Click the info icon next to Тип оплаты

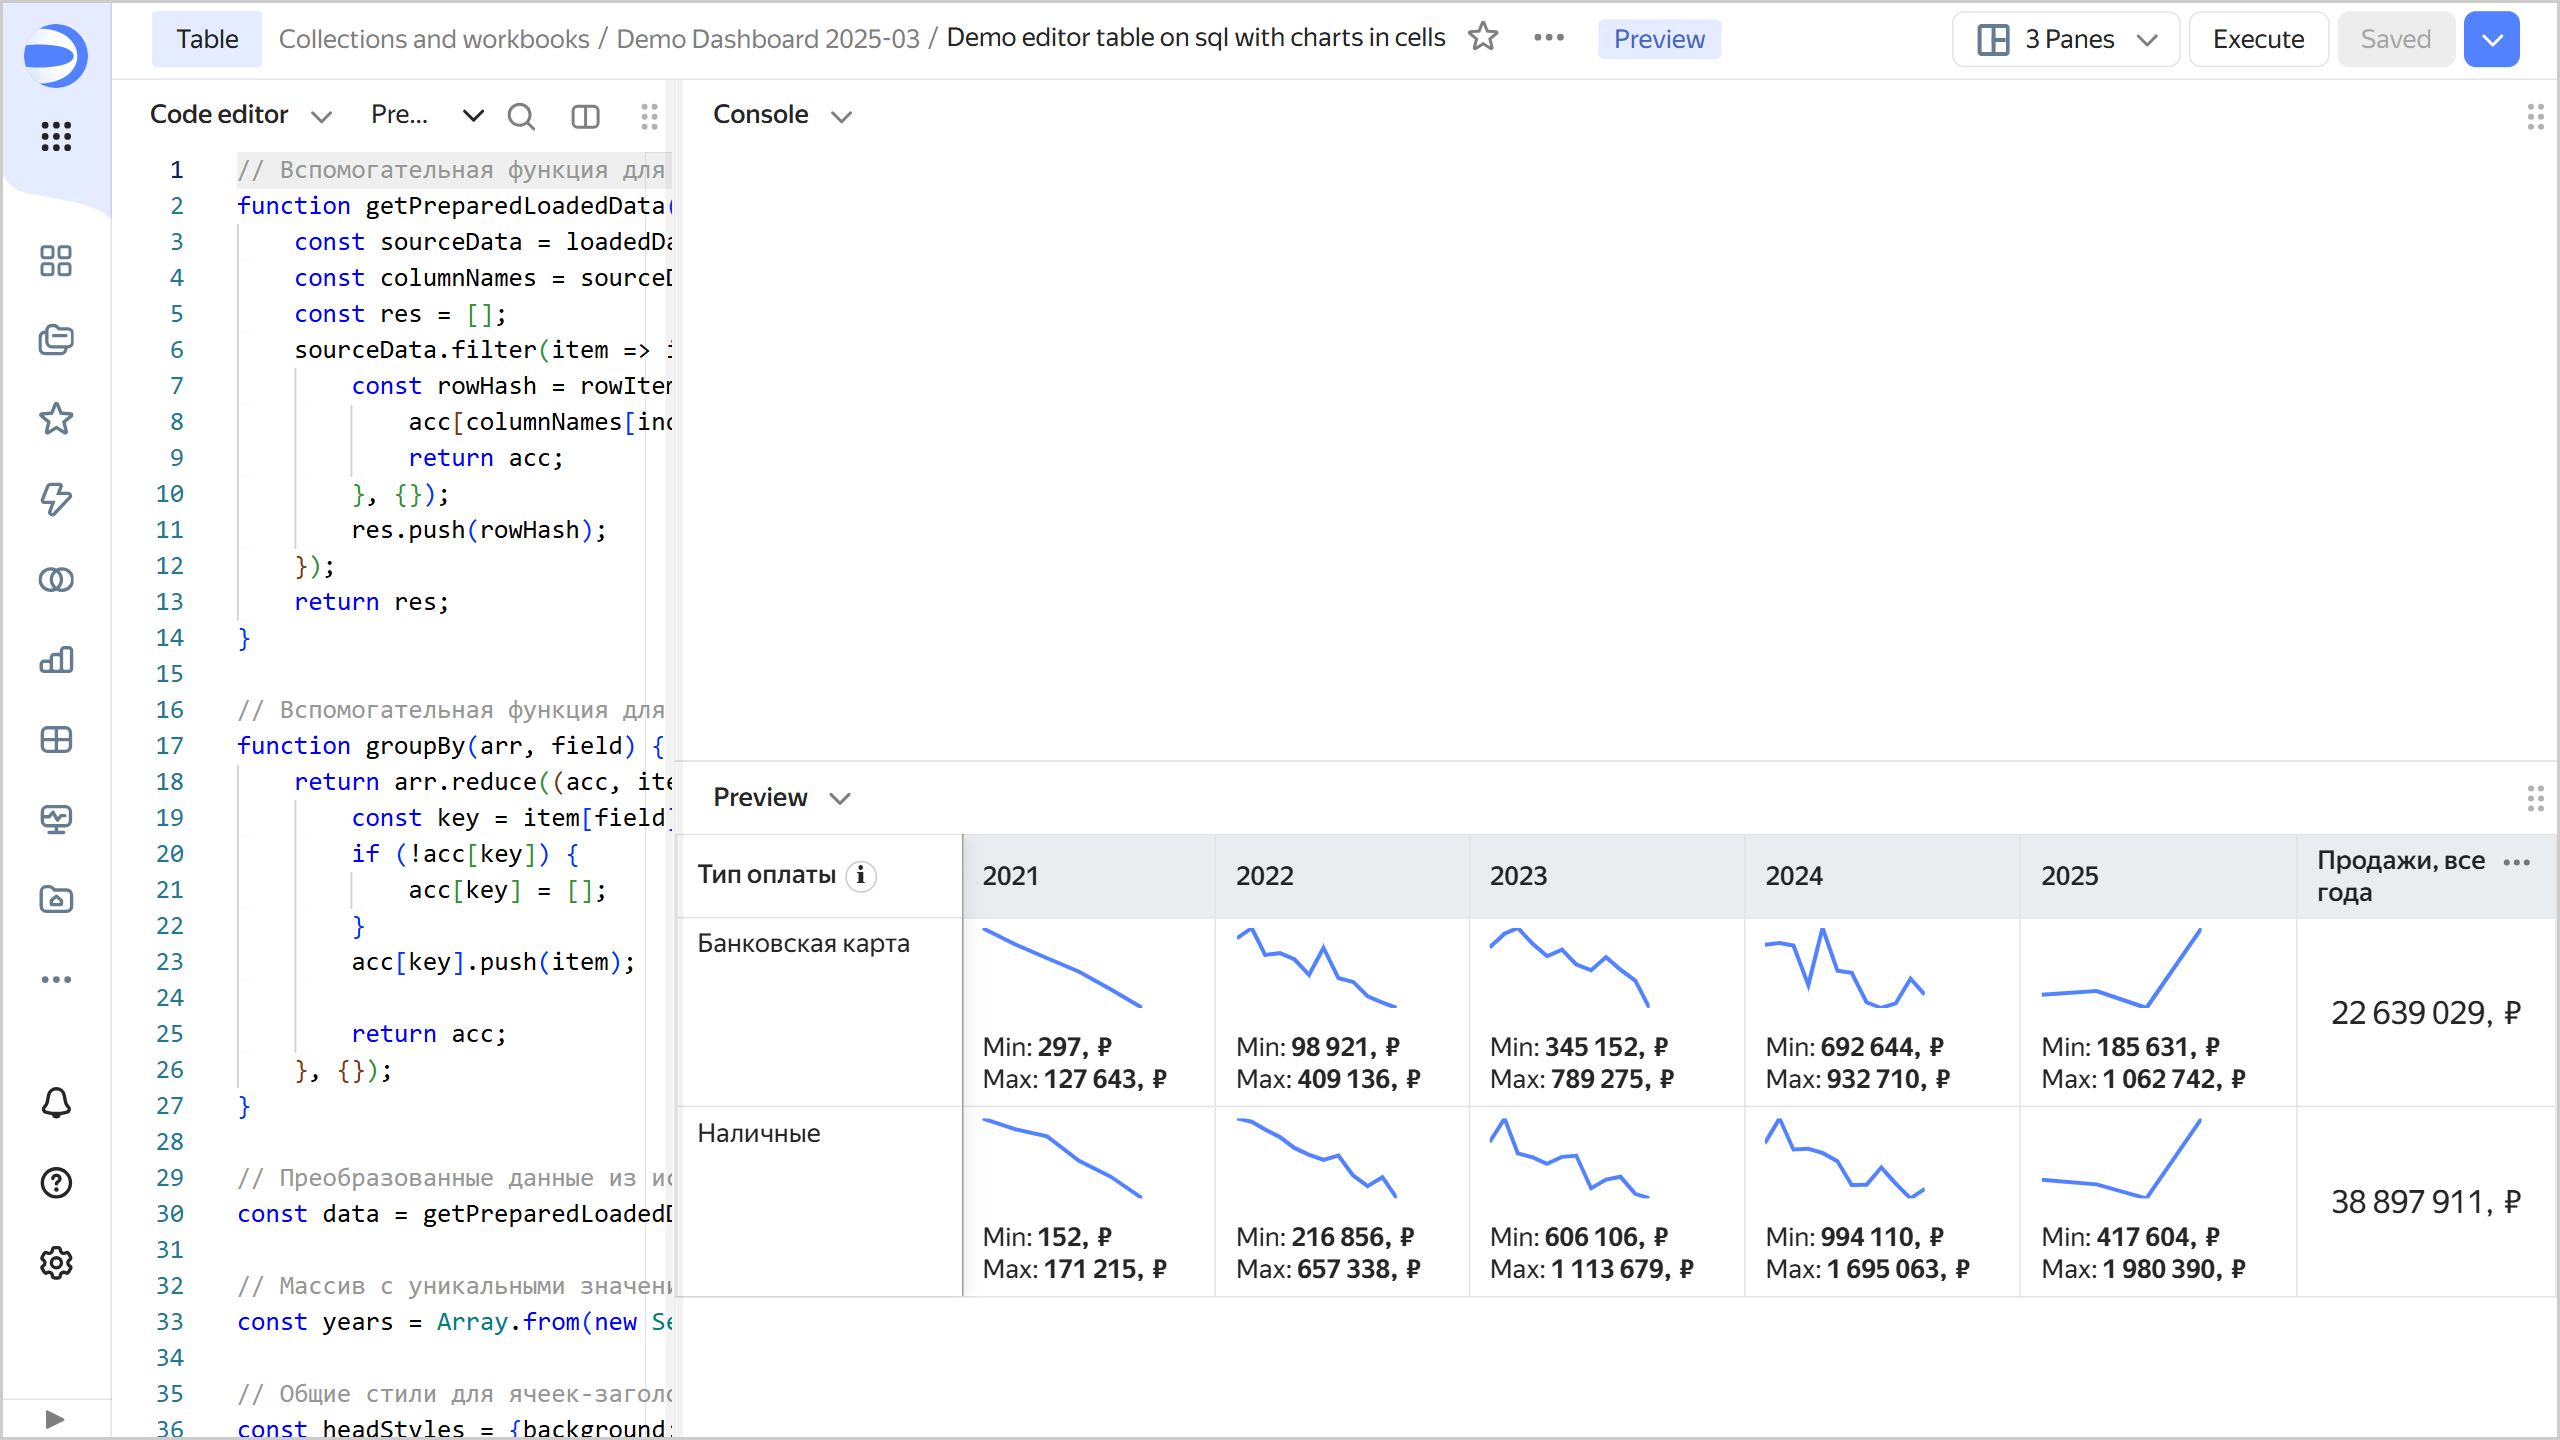coord(861,875)
